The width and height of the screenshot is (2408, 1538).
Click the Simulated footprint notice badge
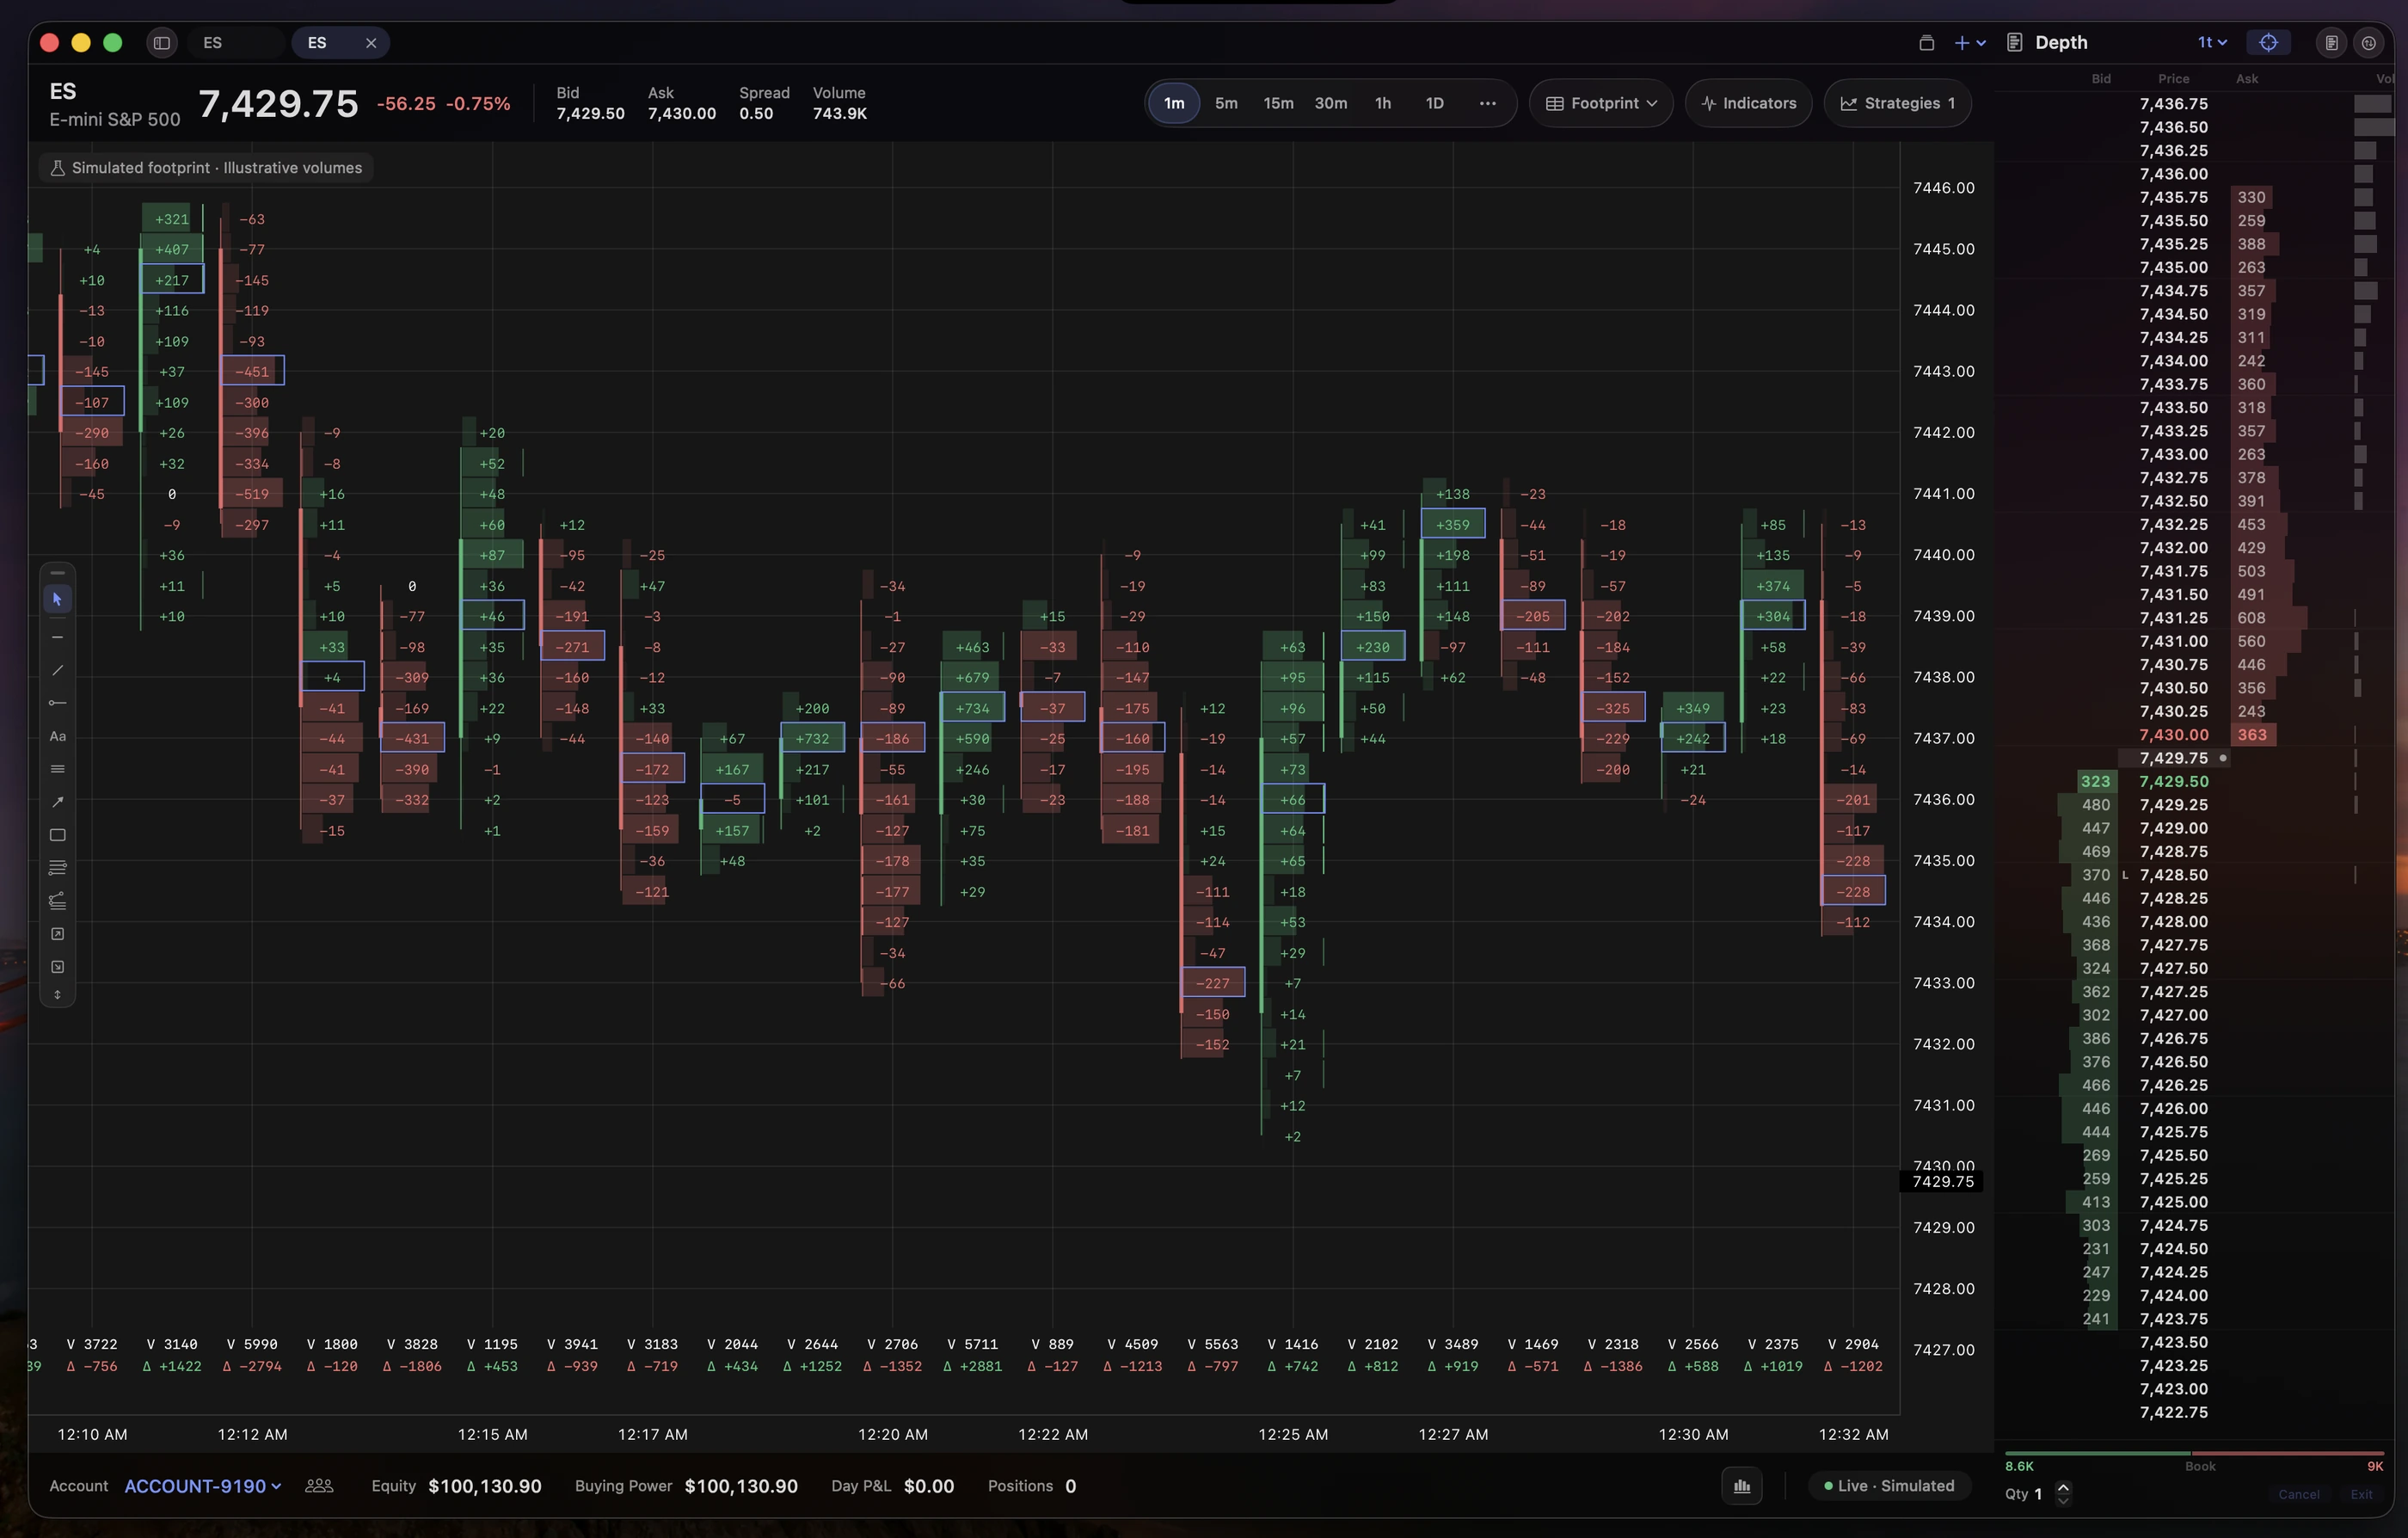206,168
